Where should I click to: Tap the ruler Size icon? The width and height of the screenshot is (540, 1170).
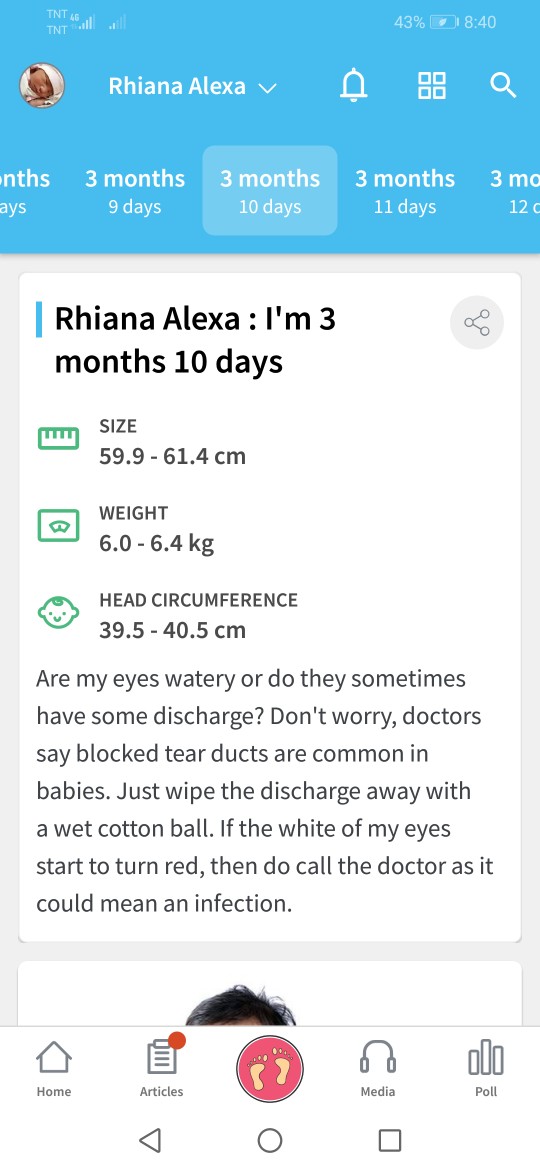(x=58, y=439)
